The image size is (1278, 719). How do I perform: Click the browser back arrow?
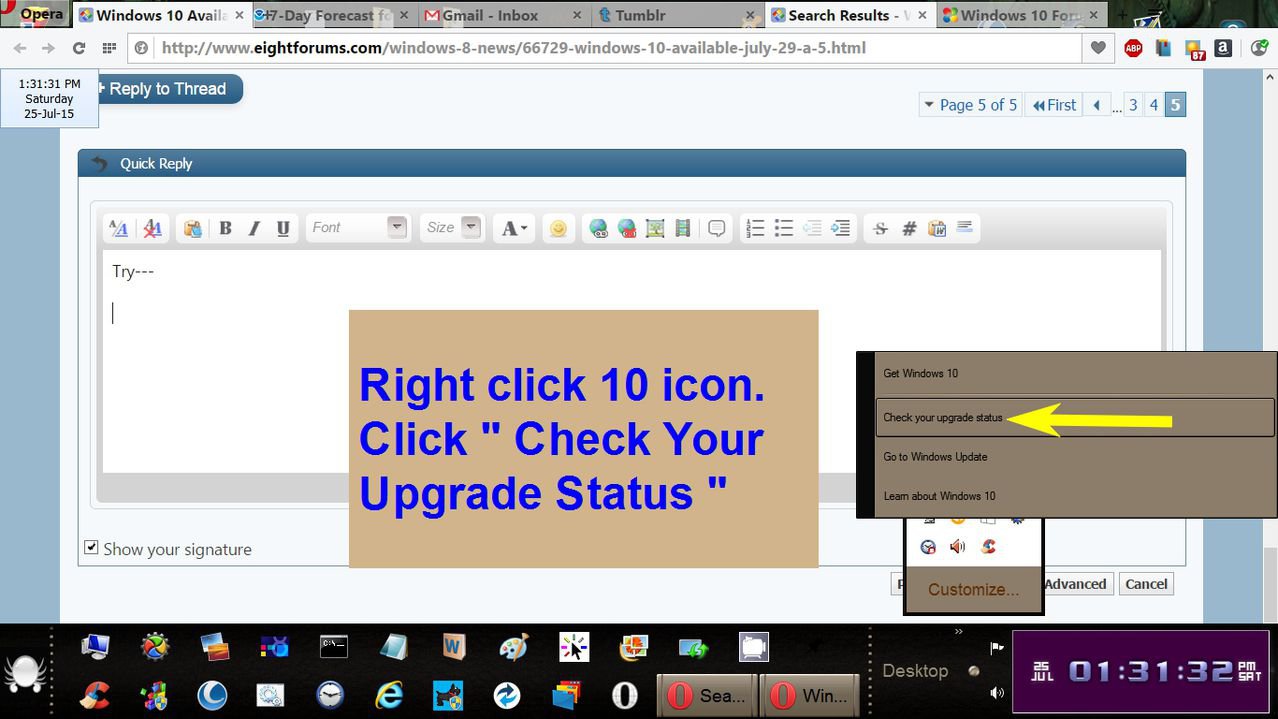pyautogui.click(x=20, y=48)
